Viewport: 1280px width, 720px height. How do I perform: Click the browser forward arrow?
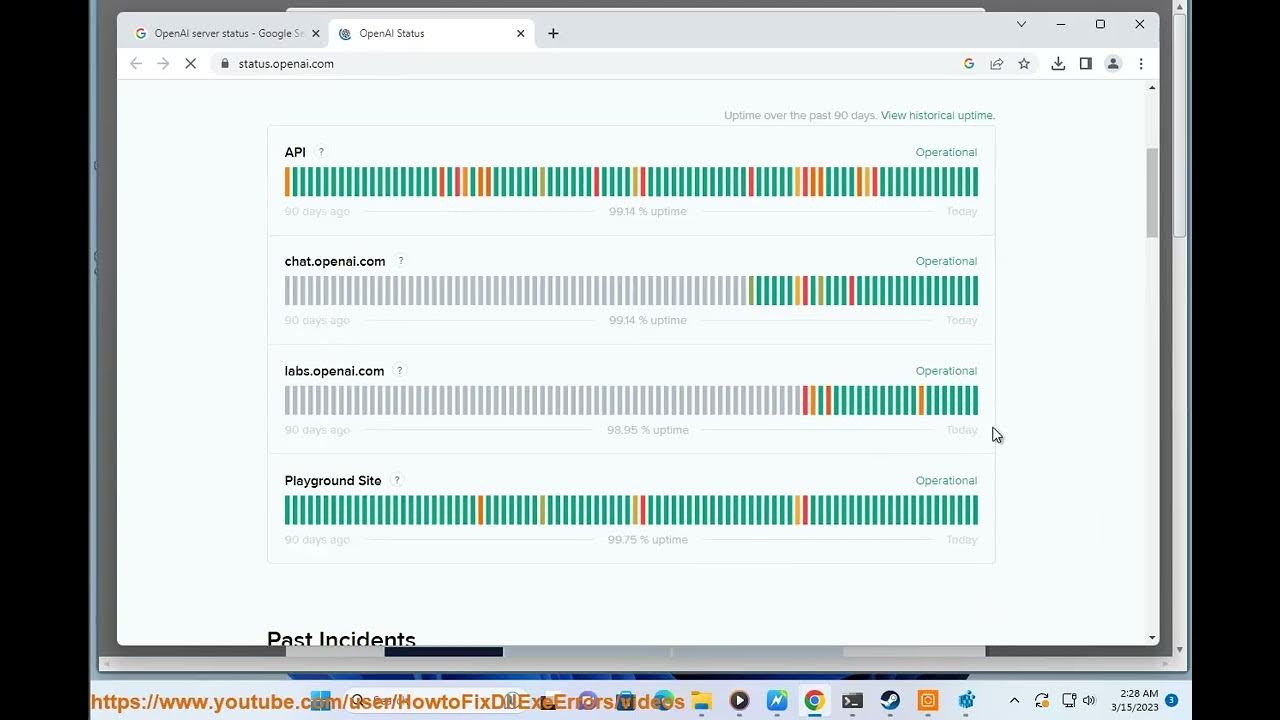pos(163,63)
